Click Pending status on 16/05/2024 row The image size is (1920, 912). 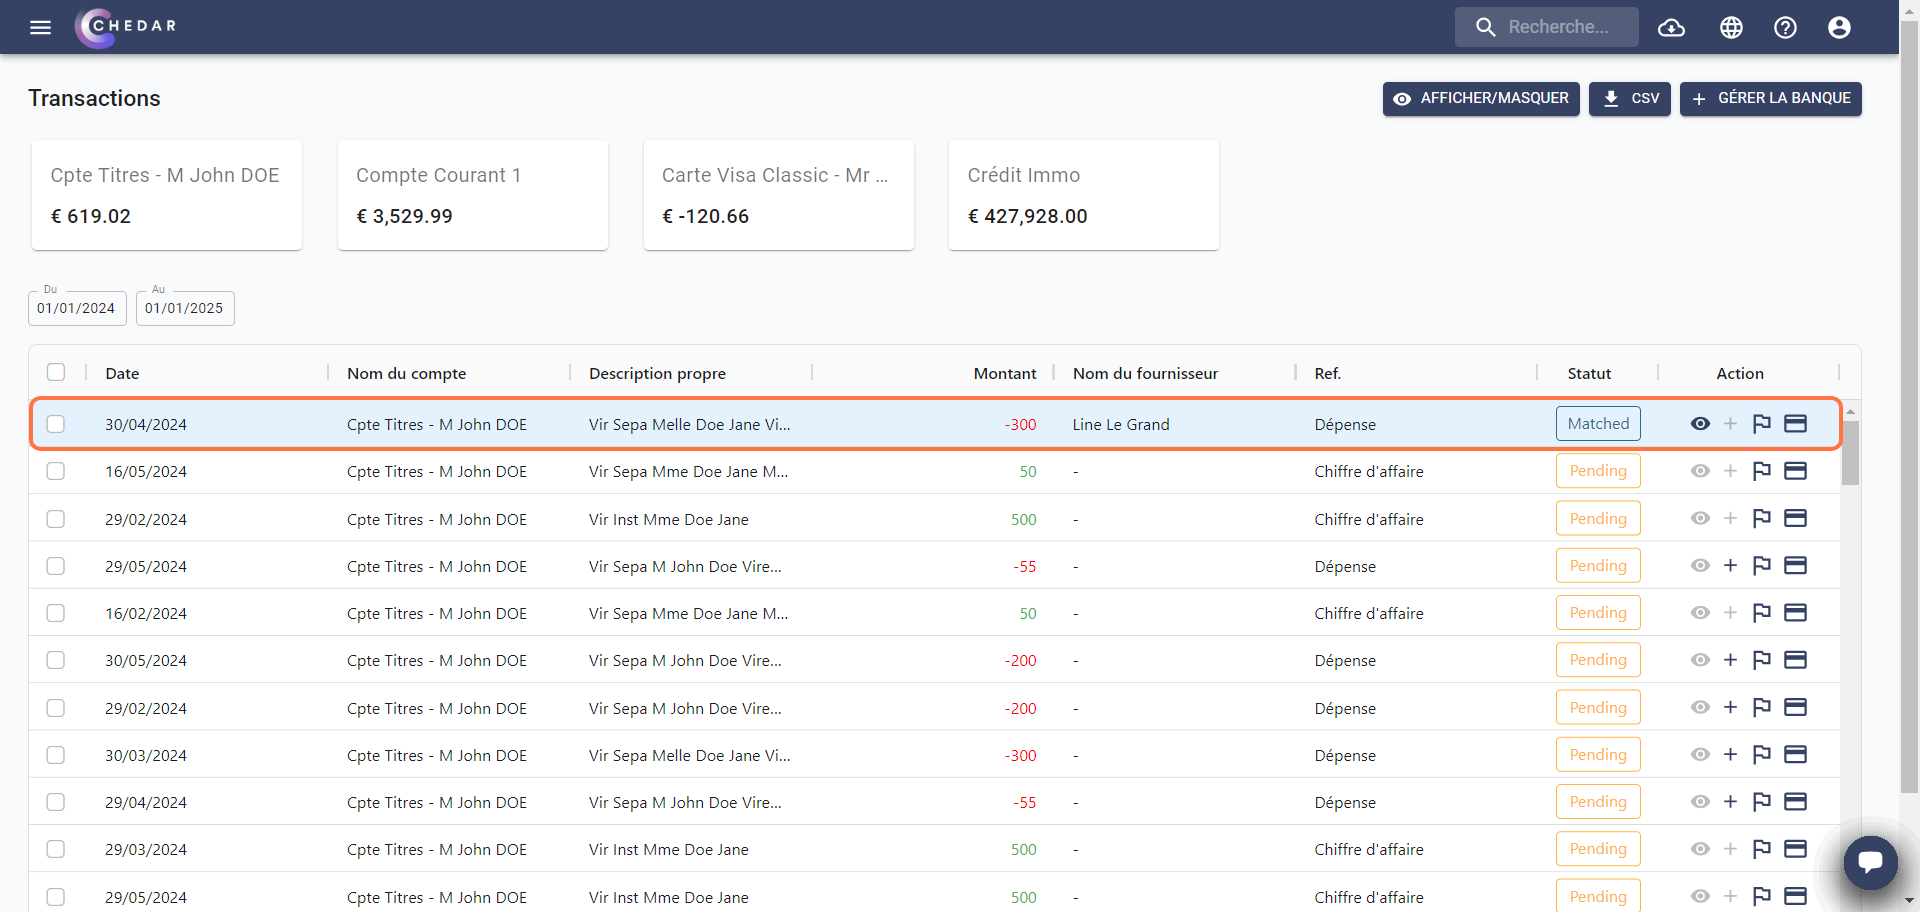point(1598,471)
